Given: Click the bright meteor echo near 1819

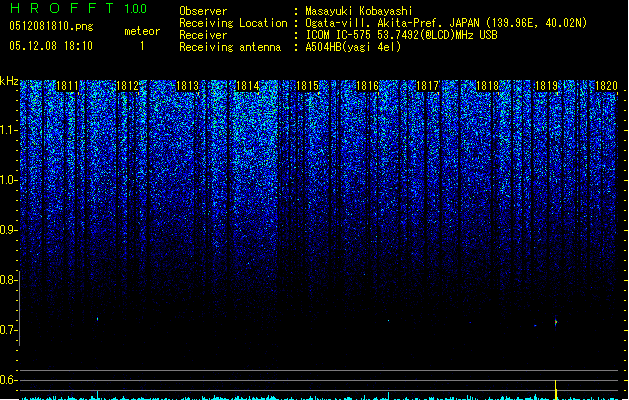Looking at the screenshot, I should click(x=556, y=322).
